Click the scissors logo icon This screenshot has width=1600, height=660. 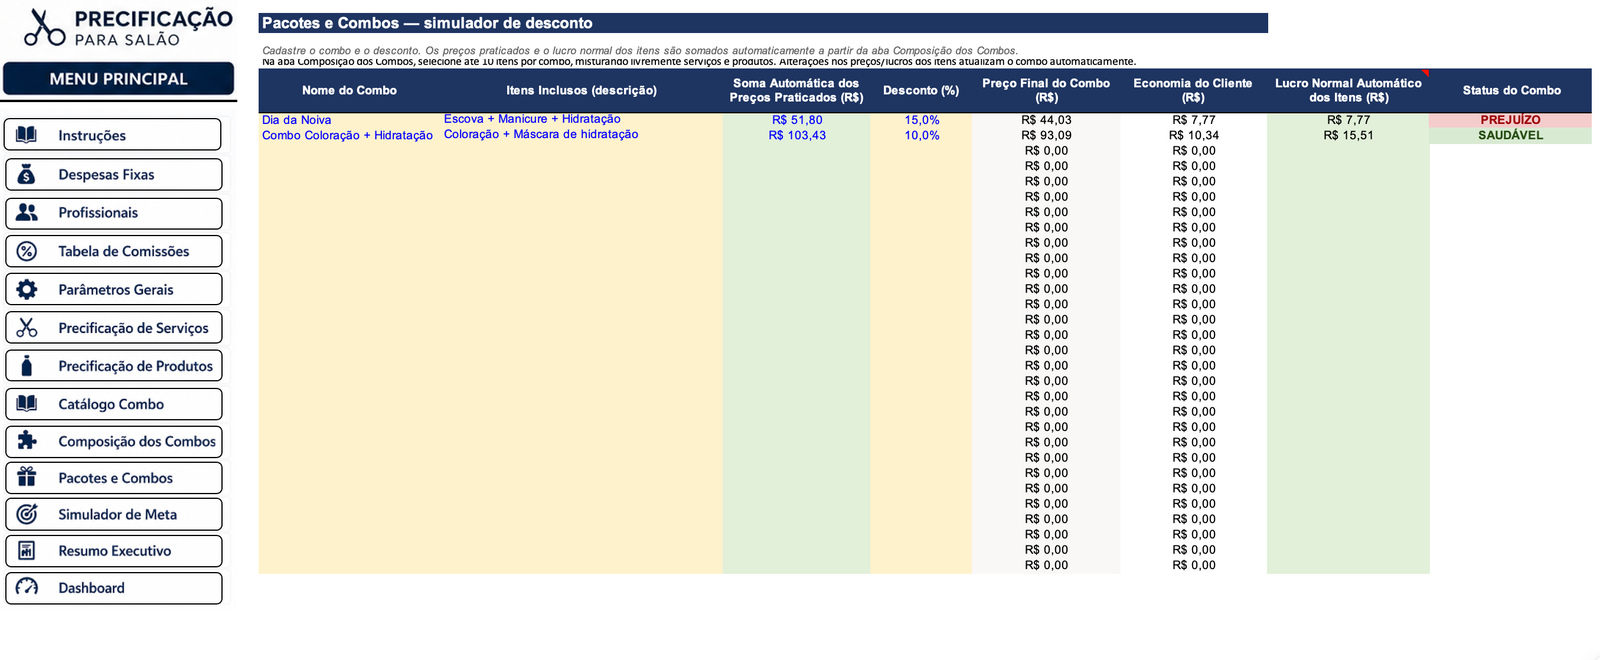click(x=44, y=27)
